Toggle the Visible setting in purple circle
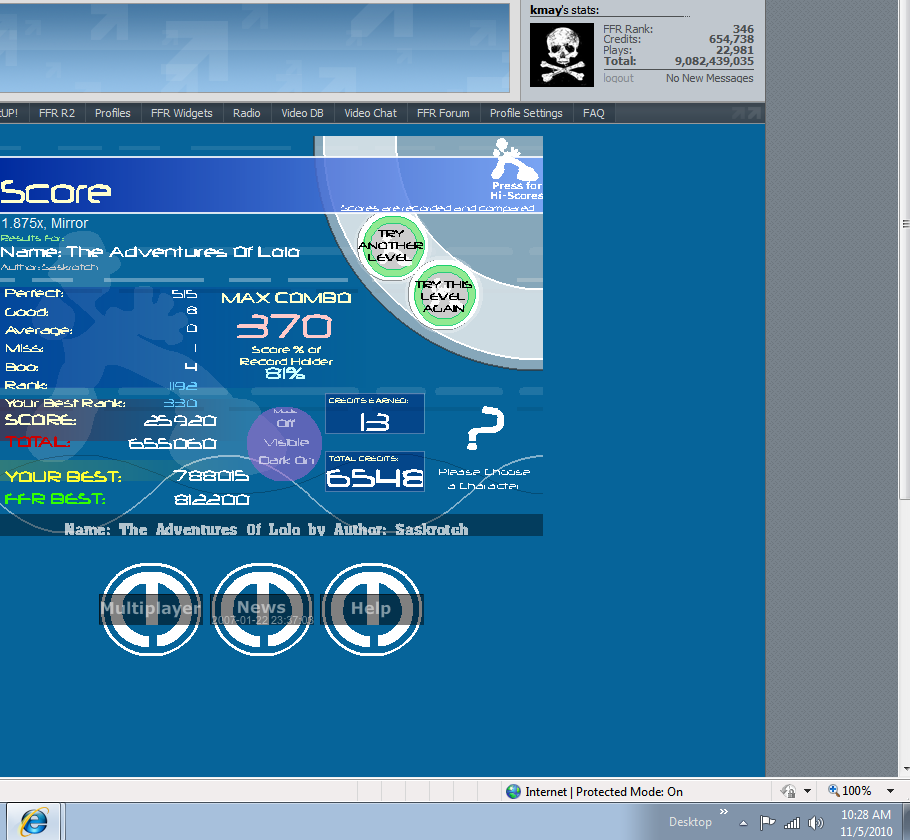This screenshot has width=910, height=840. pos(285,442)
